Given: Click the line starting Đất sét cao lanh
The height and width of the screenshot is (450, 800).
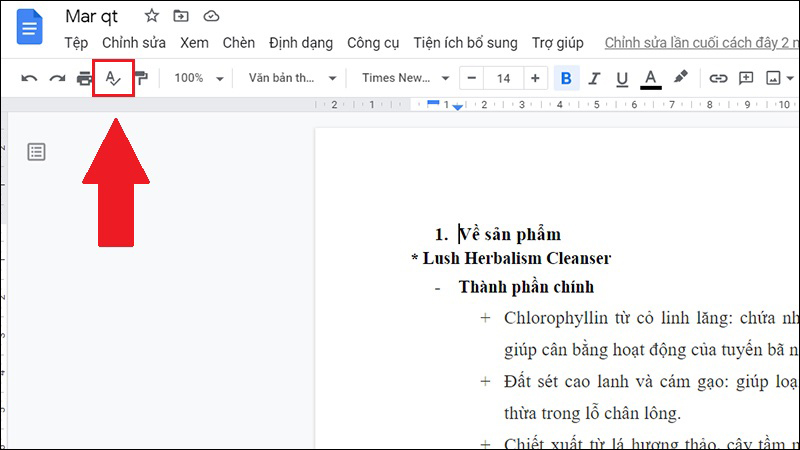Looking at the screenshot, I should point(650,382).
